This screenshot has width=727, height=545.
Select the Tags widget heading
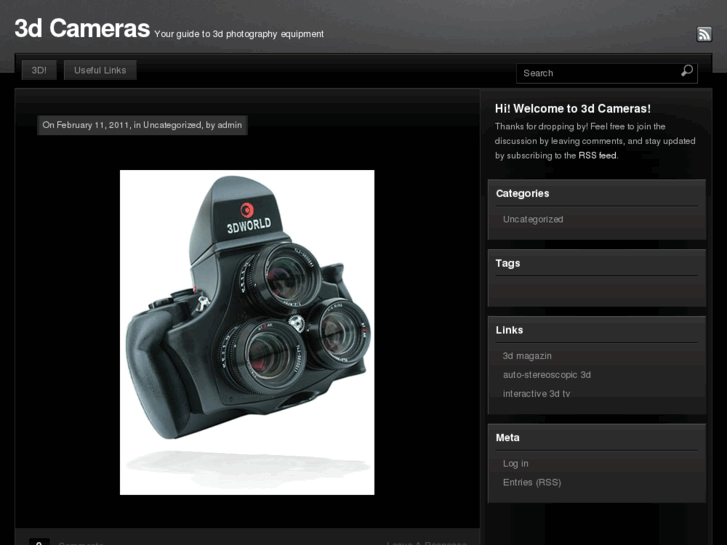[x=508, y=263]
